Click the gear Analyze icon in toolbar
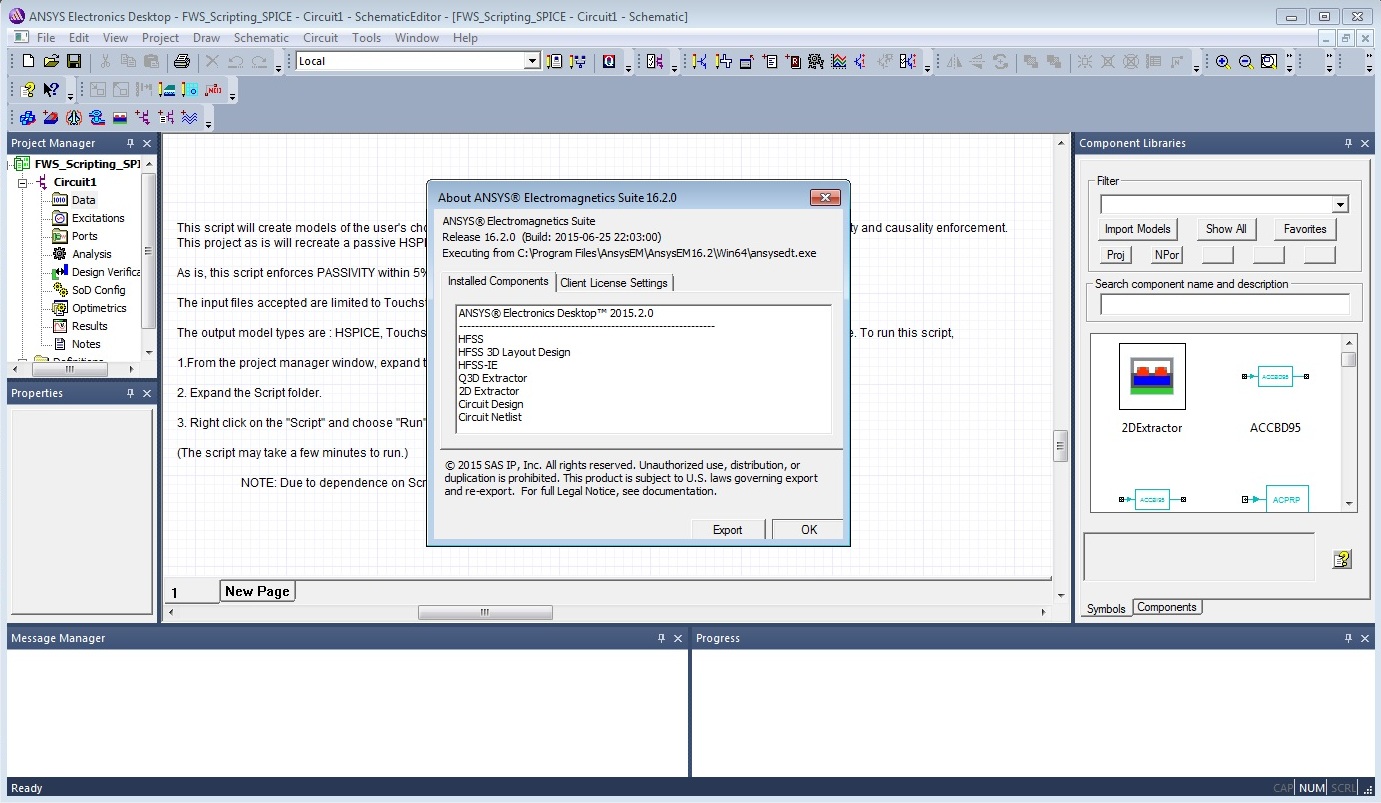Screen dimensions: 1381x803 point(816,61)
